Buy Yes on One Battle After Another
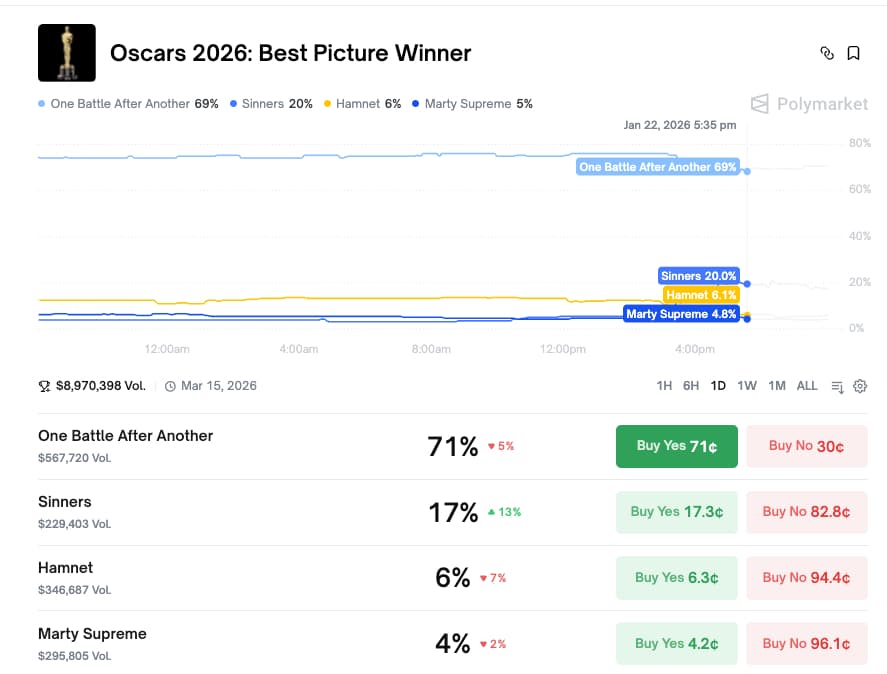This screenshot has height=674, width=887. click(x=676, y=446)
